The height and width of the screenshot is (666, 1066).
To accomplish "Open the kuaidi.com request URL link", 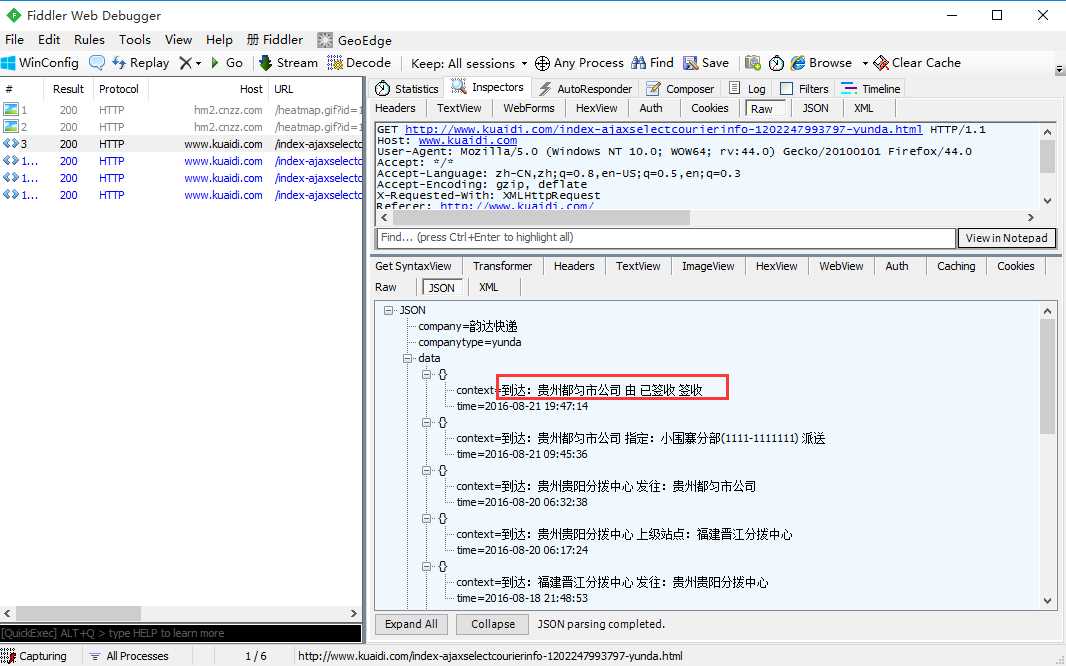I will [x=664, y=129].
